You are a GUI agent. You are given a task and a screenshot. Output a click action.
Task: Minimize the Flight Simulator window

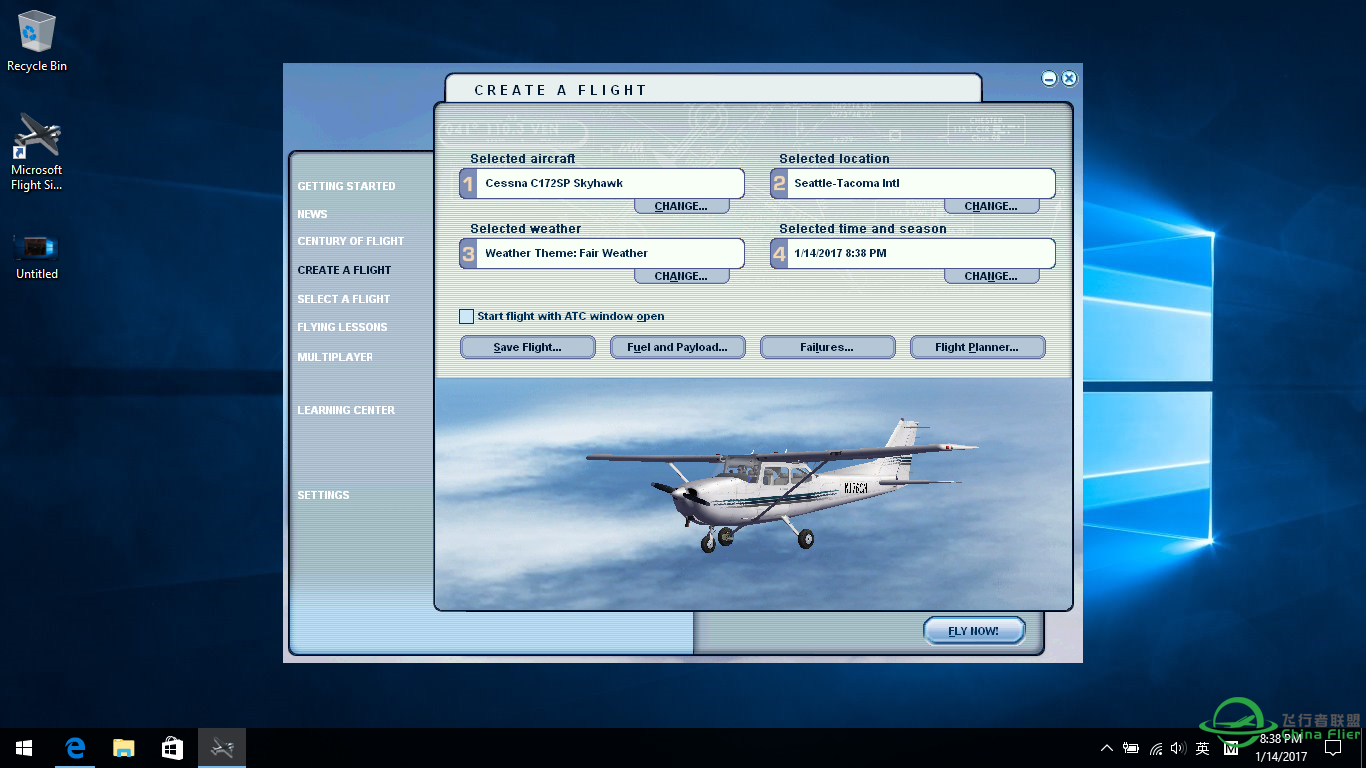(1049, 78)
